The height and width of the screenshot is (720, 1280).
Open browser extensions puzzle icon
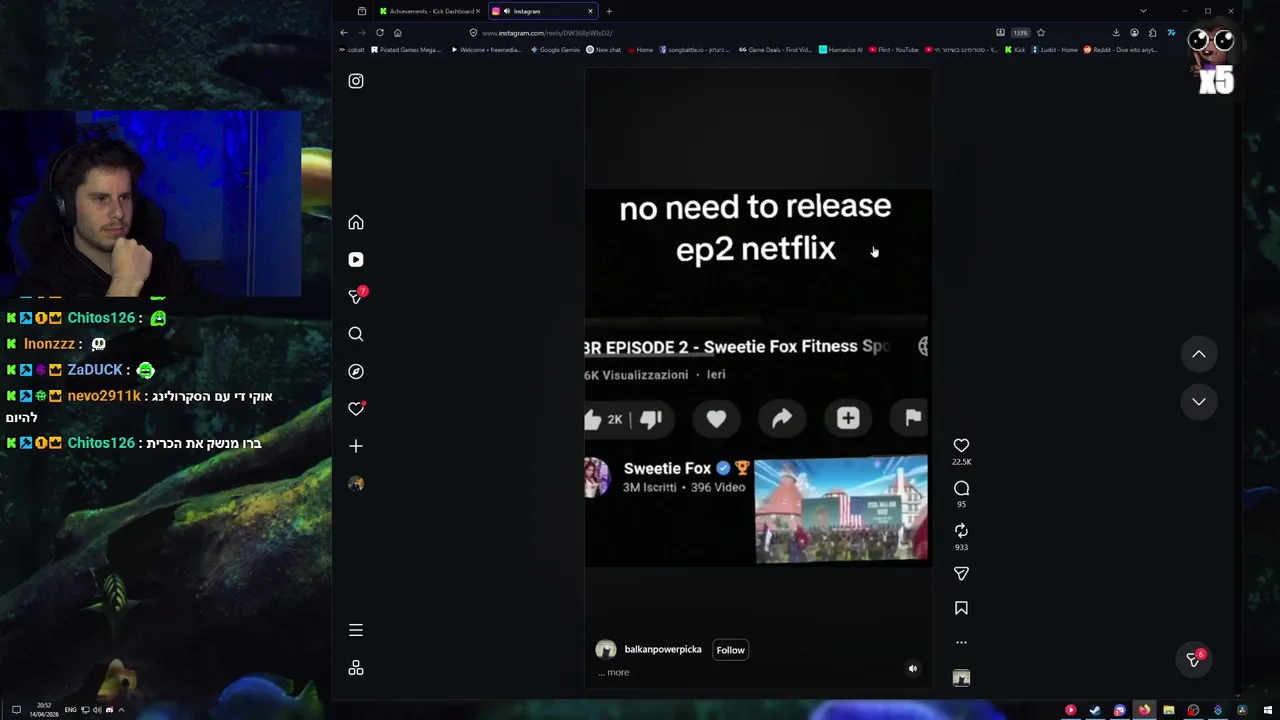1152,33
